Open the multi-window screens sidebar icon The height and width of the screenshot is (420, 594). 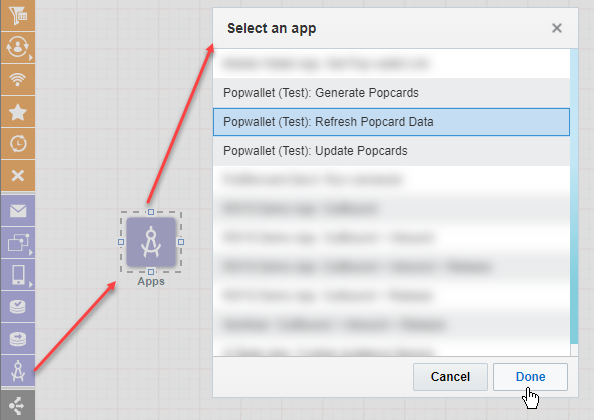point(17,242)
